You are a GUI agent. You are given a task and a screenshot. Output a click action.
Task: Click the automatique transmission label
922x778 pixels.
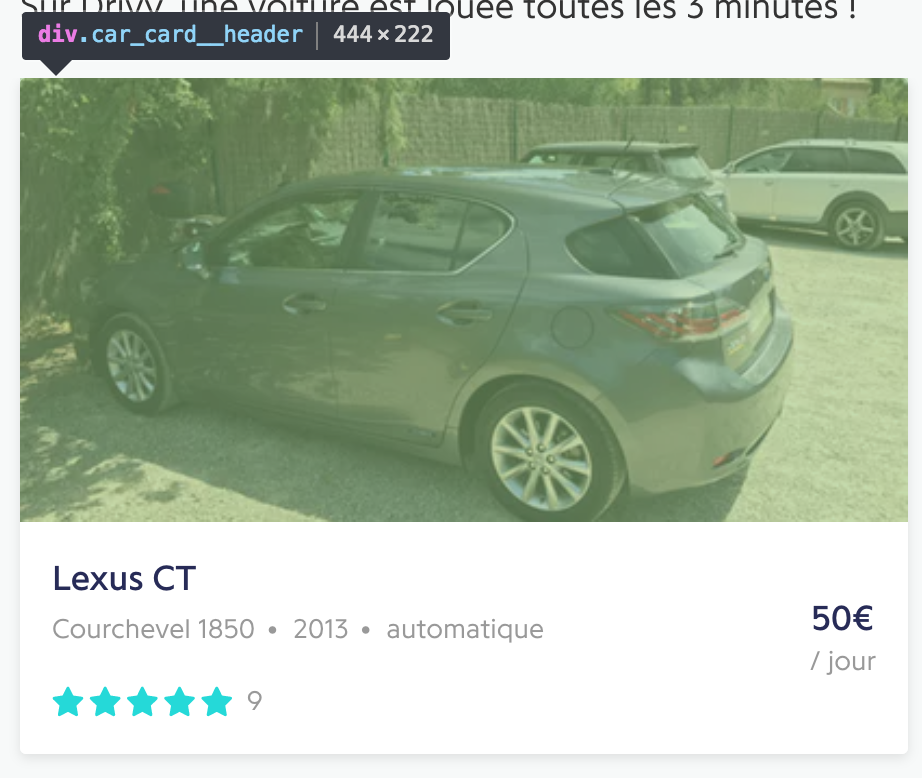(x=465, y=630)
